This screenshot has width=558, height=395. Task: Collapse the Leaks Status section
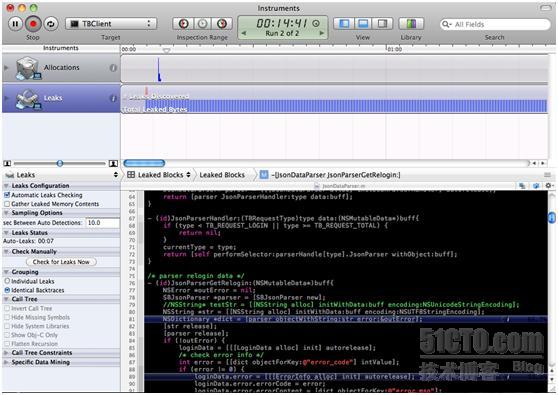[x=6, y=233]
